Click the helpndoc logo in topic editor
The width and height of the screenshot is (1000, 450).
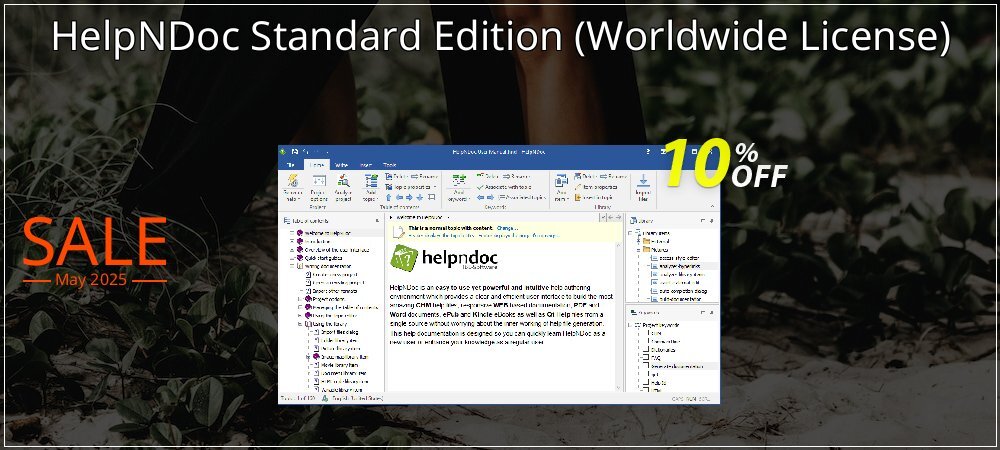pyautogui.click(x=443, y=258)
